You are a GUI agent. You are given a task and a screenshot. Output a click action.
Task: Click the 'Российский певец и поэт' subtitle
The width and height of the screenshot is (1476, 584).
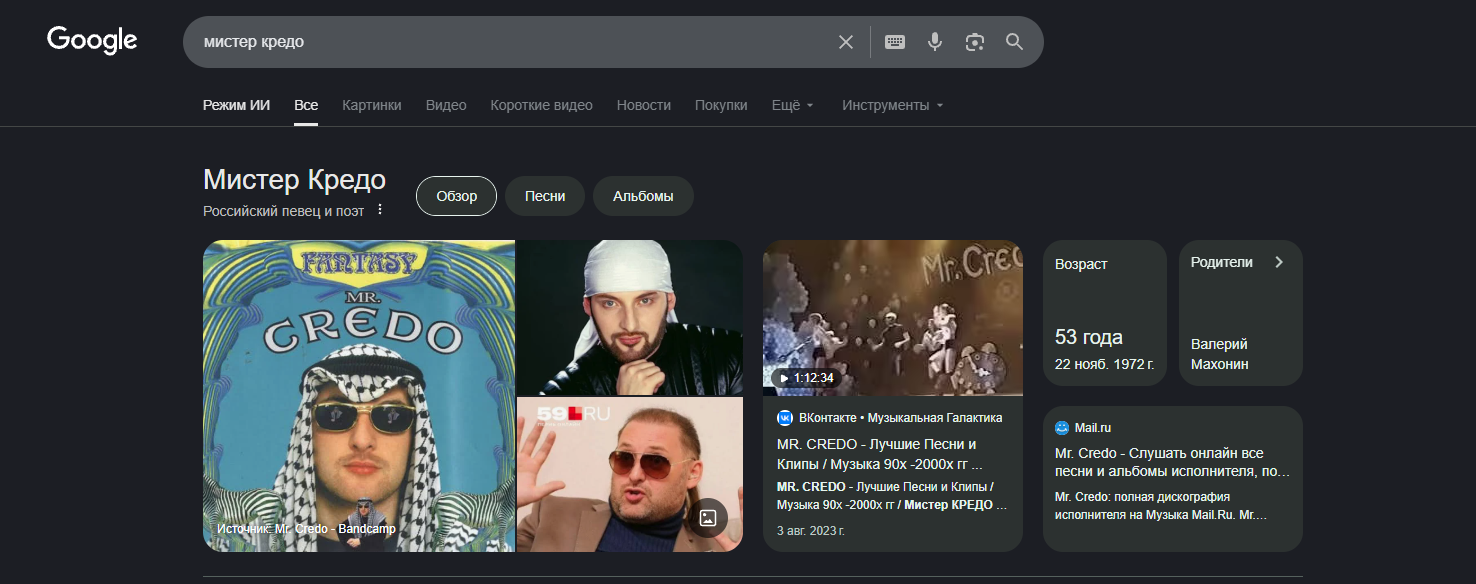coord(283,211)
